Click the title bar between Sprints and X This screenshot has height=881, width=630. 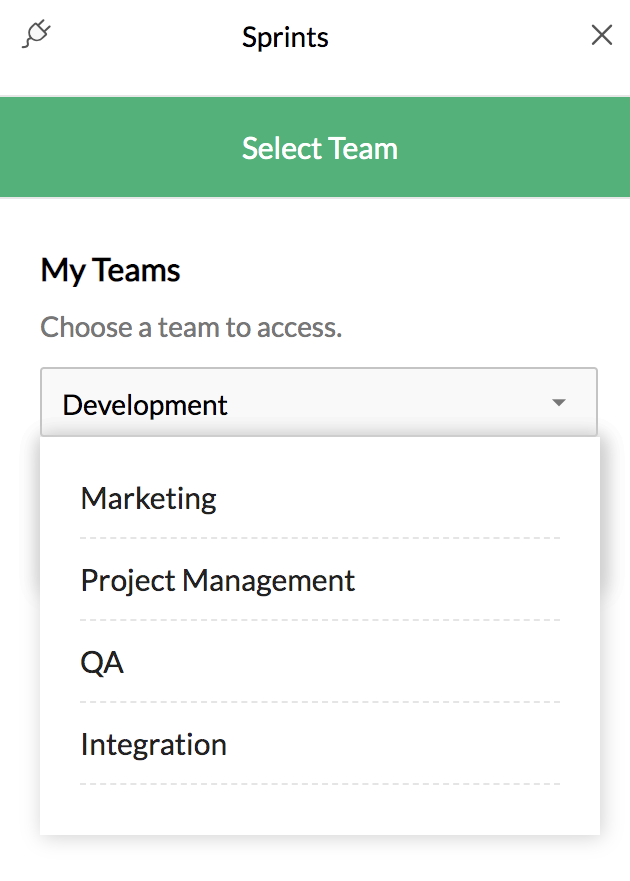pyautogui.click(x=460, y=38)
